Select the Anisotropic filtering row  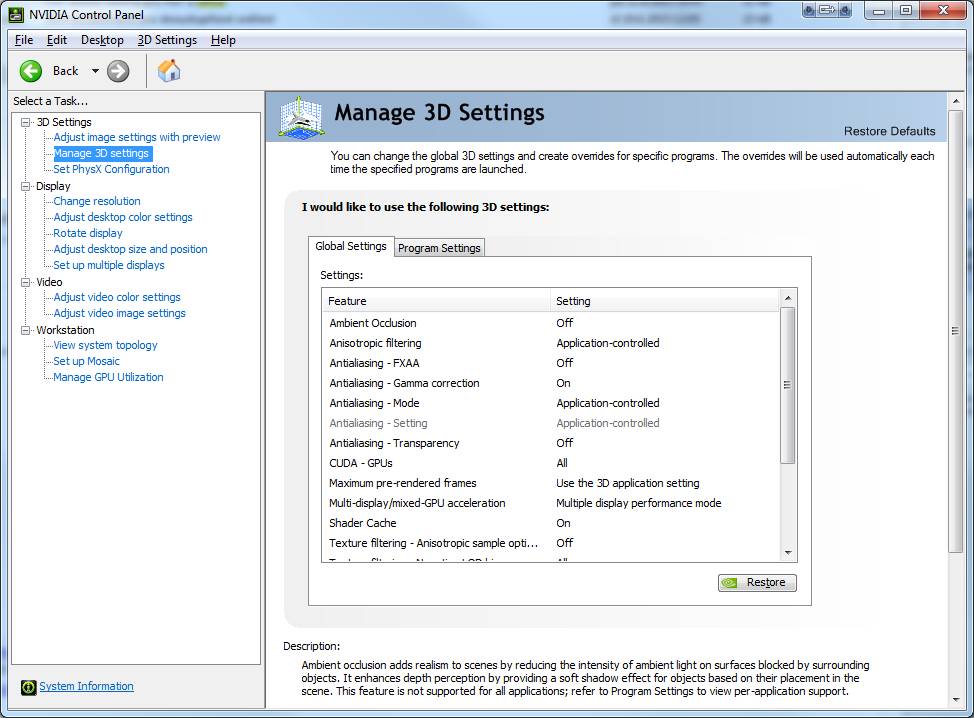[551, 343]
